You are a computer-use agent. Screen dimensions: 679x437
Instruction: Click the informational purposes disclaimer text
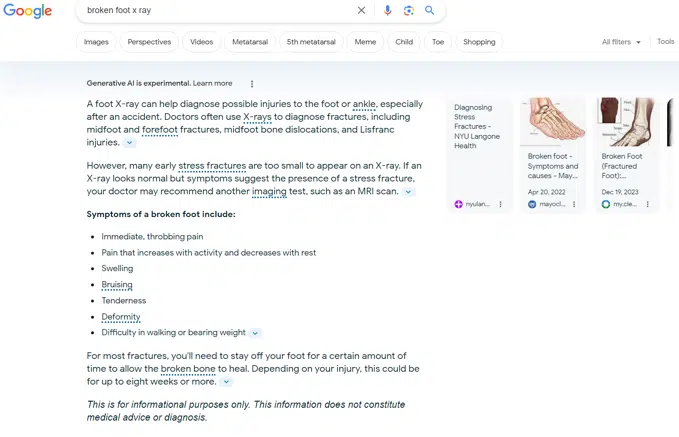(246, 411)
